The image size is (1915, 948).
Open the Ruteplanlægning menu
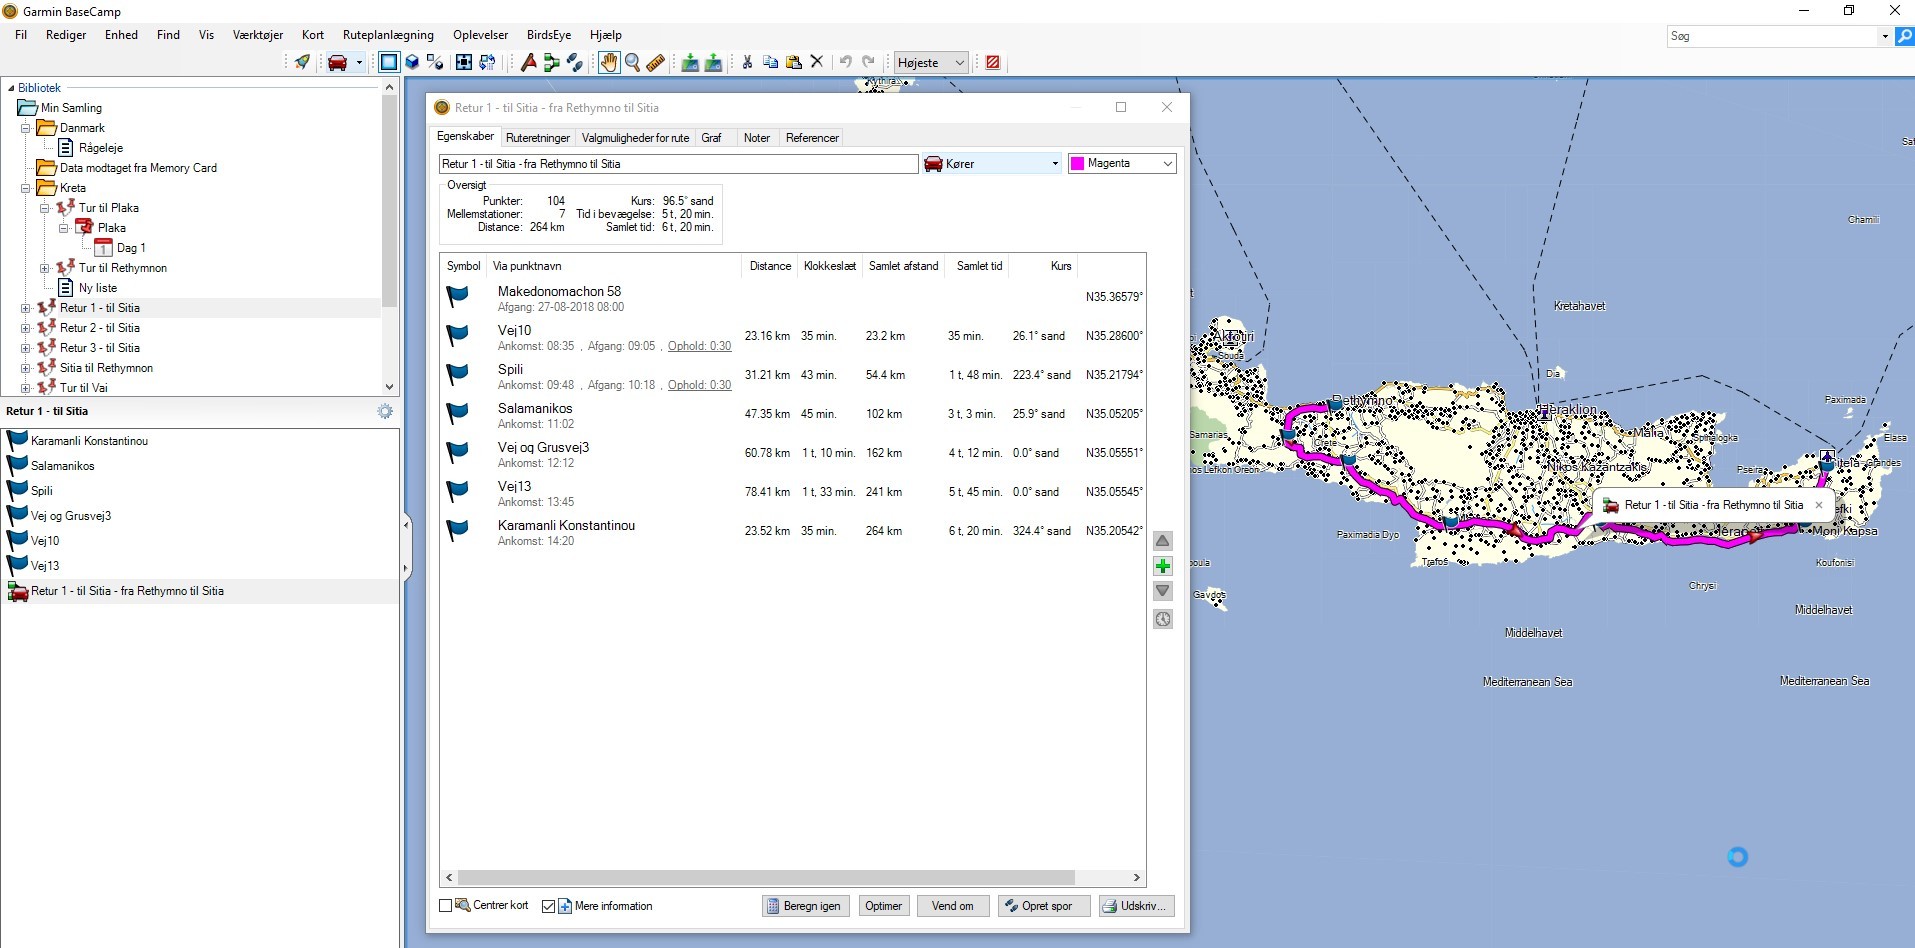388,35
